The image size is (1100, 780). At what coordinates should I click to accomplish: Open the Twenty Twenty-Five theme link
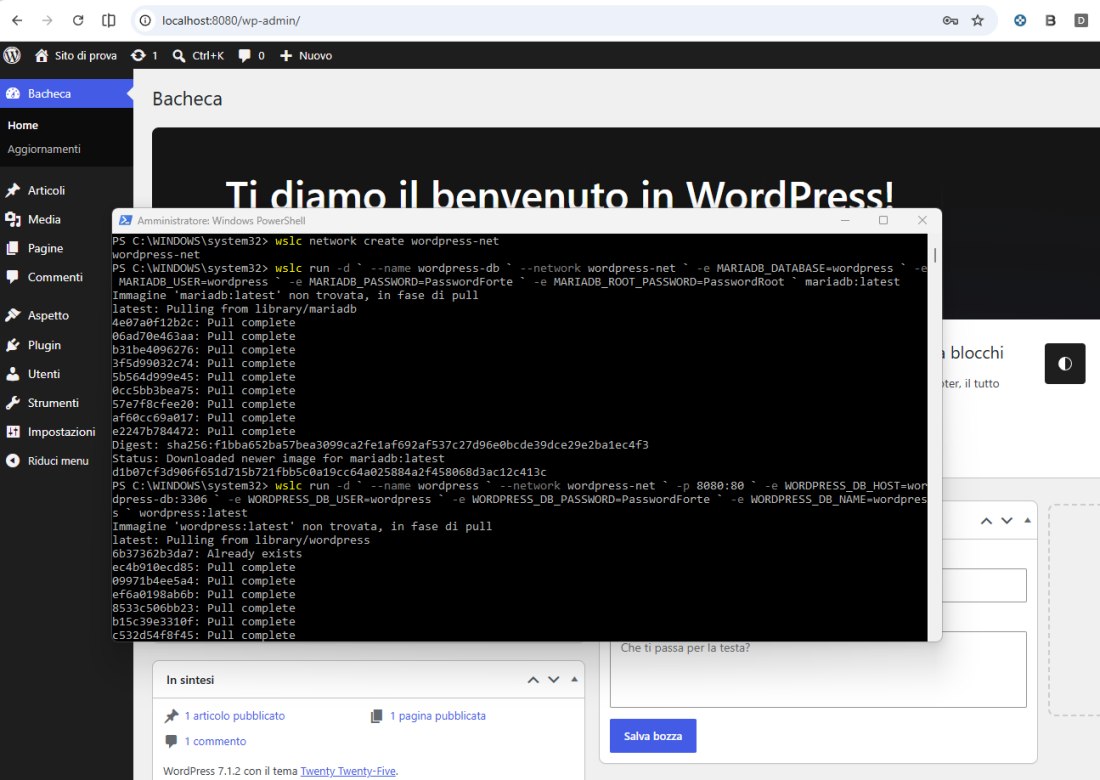click(348, 771)
